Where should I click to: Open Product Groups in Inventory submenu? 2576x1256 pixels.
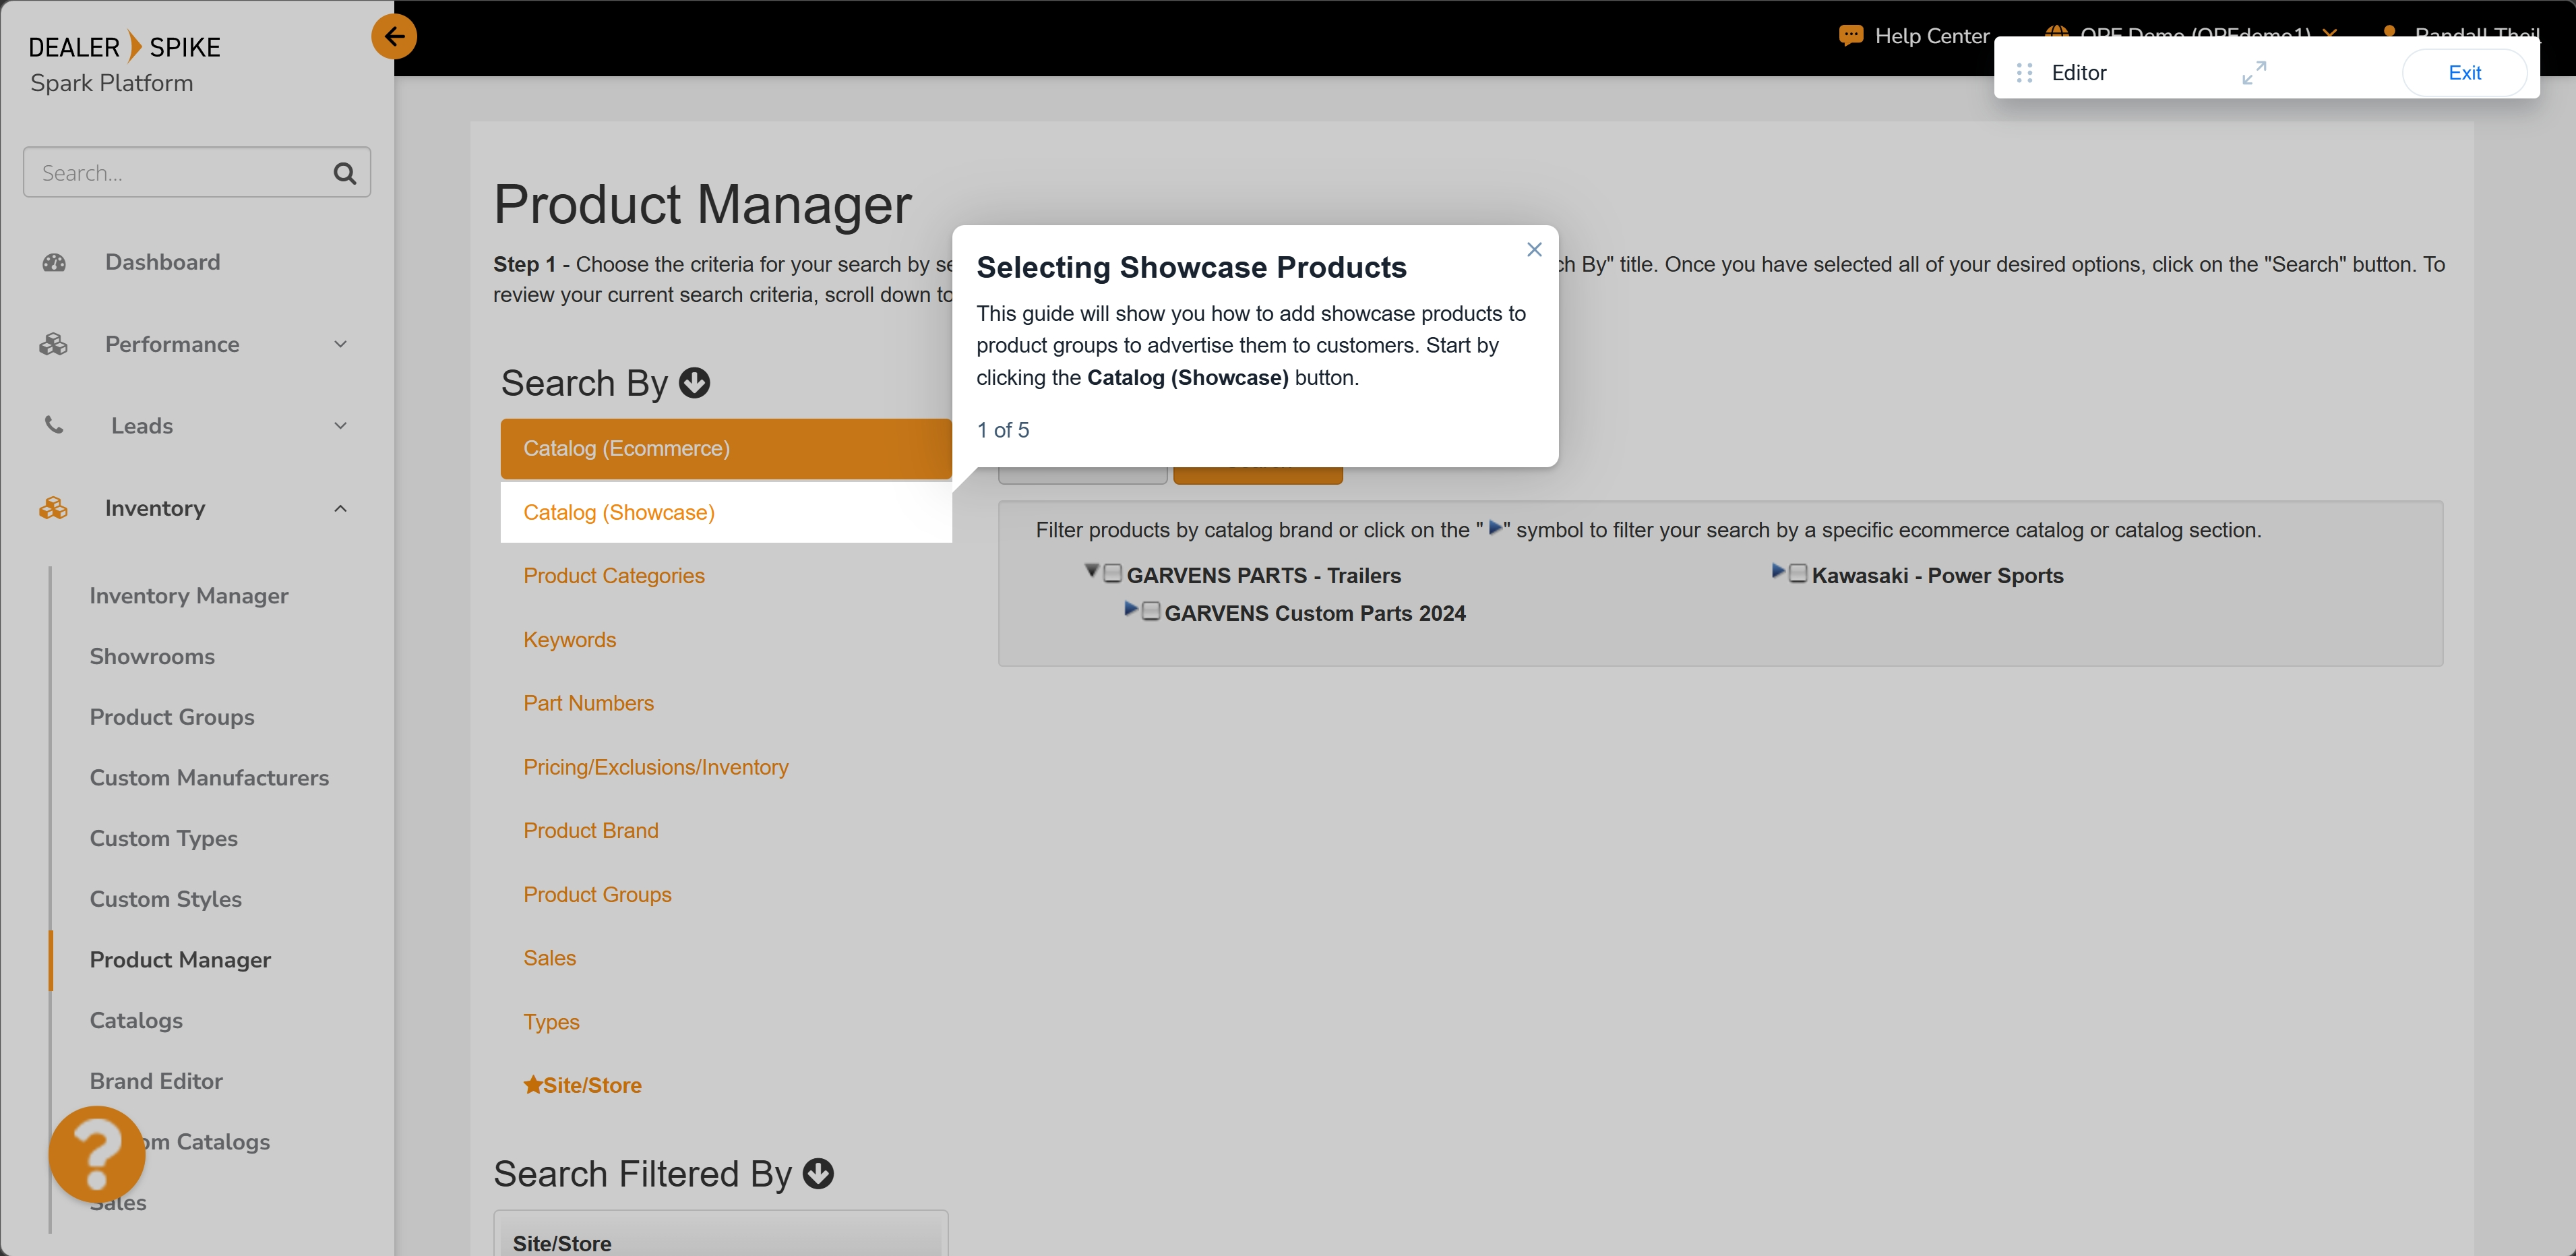(x=172, y=717)
